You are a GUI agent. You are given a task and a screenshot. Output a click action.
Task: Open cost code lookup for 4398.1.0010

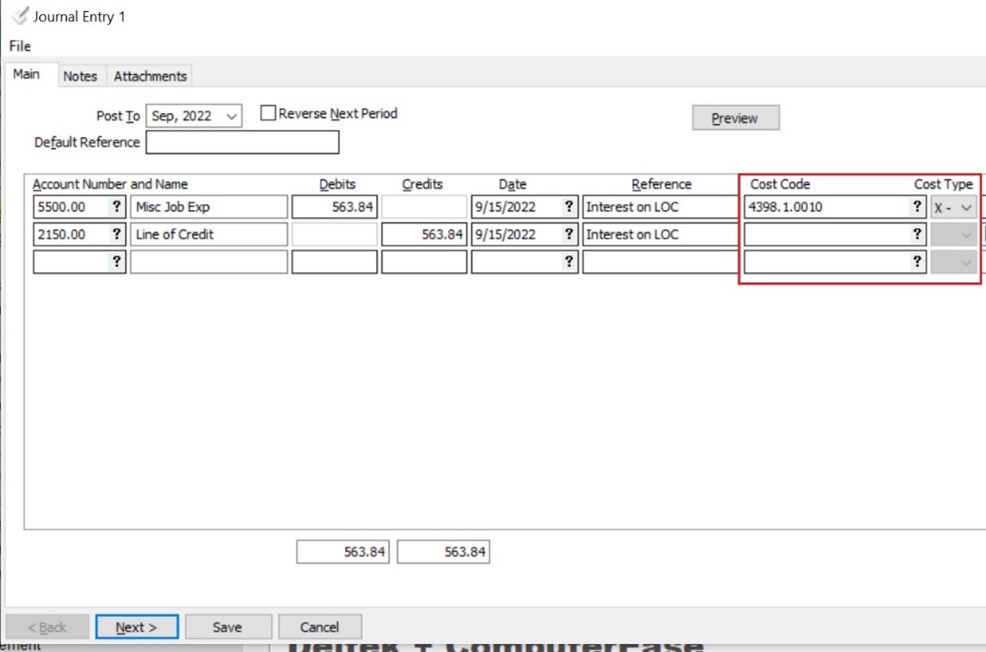coord(916,208)
